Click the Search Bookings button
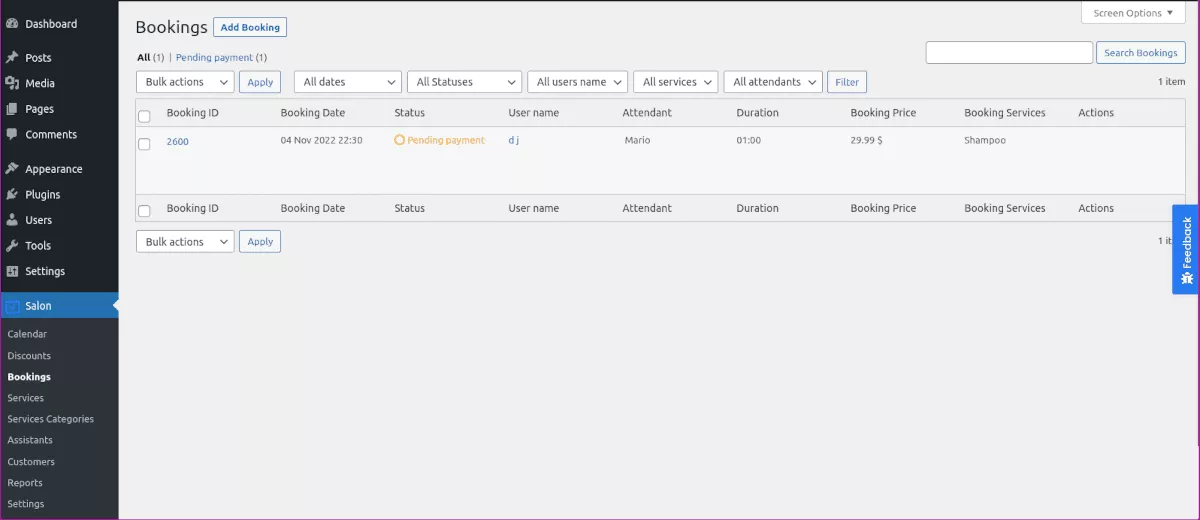This screenshot has width=1200, height=520. point(1141,53)
